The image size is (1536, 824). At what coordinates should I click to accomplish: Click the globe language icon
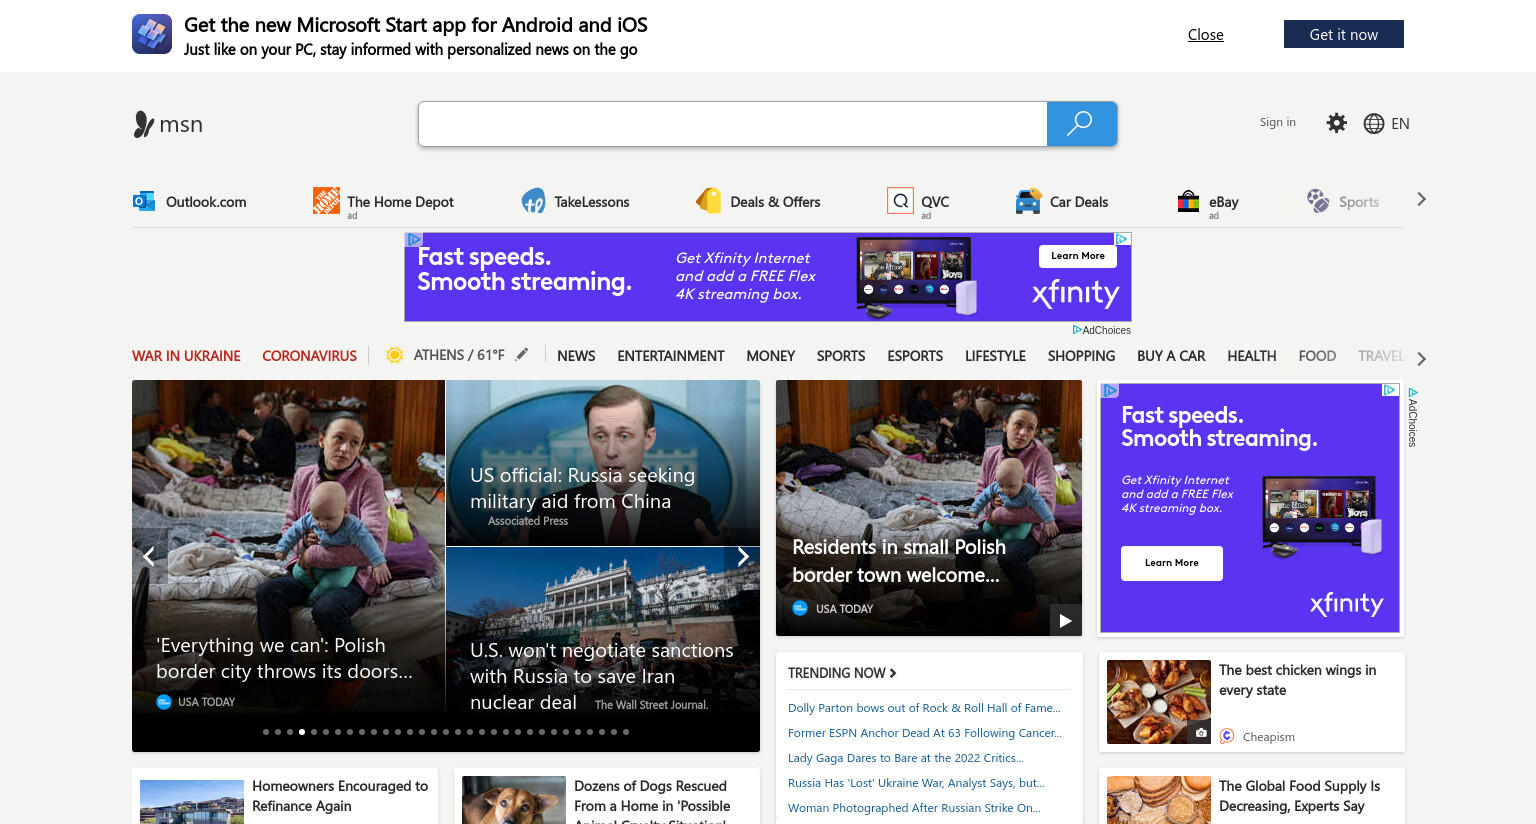click(x=1374, y=123)
